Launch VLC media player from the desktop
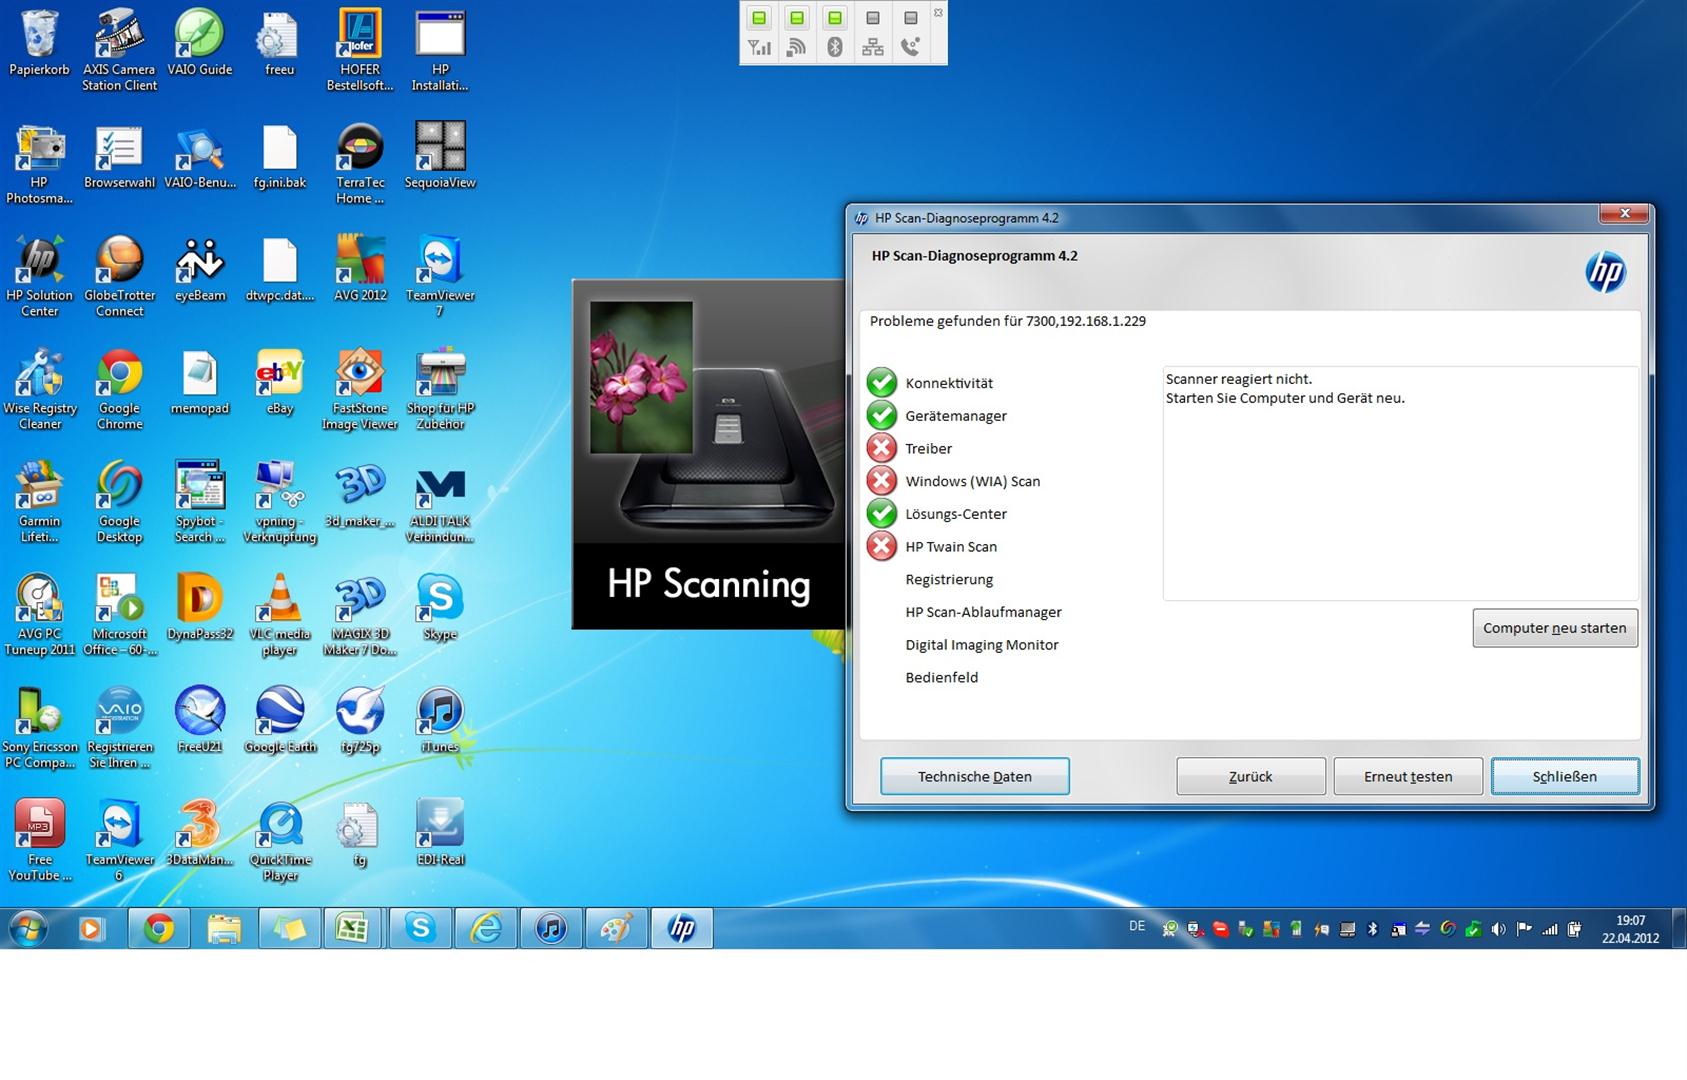1687x1080 pixels. click(x=280, y=601)
